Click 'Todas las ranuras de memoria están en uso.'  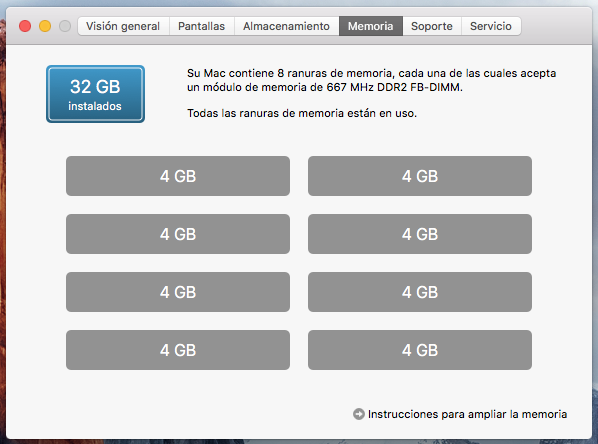[x=302, y=113]
